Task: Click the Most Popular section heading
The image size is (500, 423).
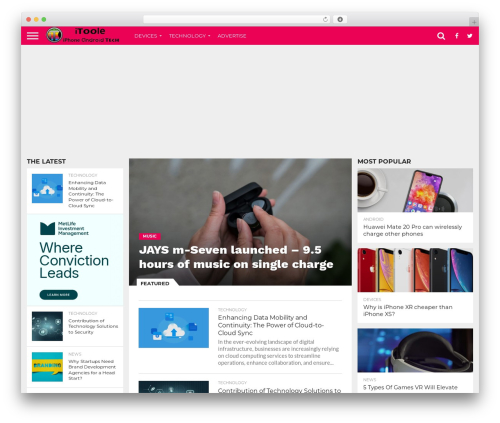Action: [384, 161]
